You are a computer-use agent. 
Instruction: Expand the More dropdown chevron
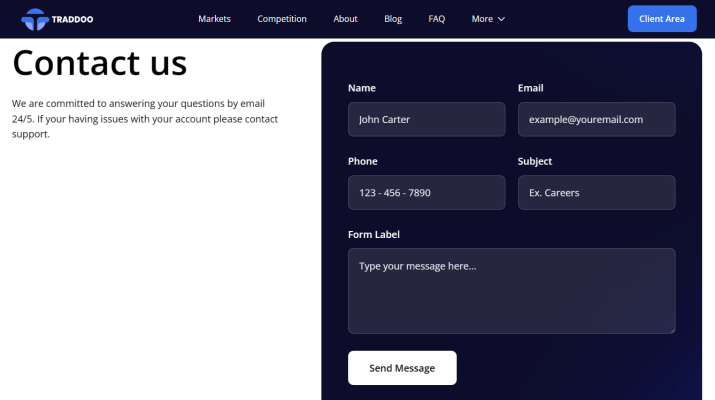point(501,19)
